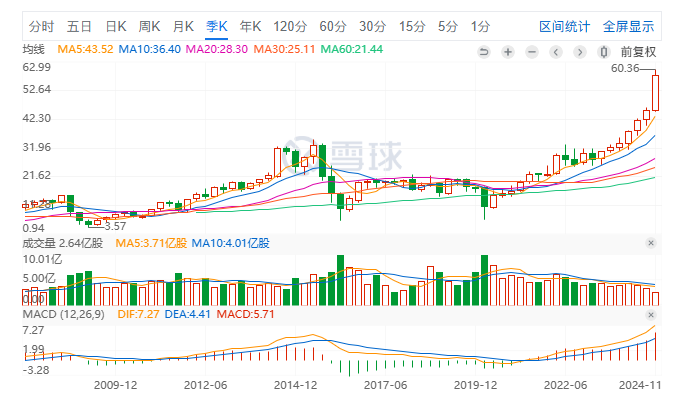Viewport: 673px width, 403px height.
Task: Select the 季K quarterly tab
Action: 217,27
